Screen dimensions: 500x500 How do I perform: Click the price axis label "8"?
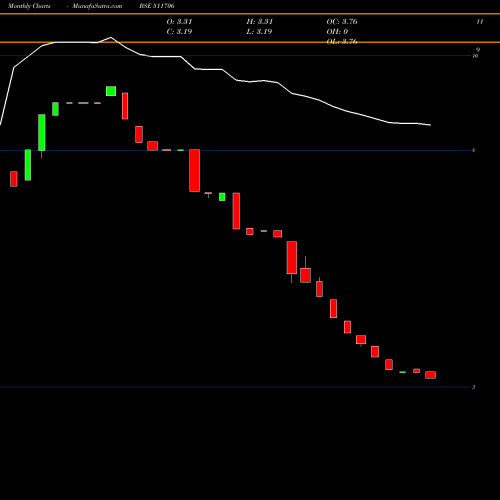coord(474,150)
